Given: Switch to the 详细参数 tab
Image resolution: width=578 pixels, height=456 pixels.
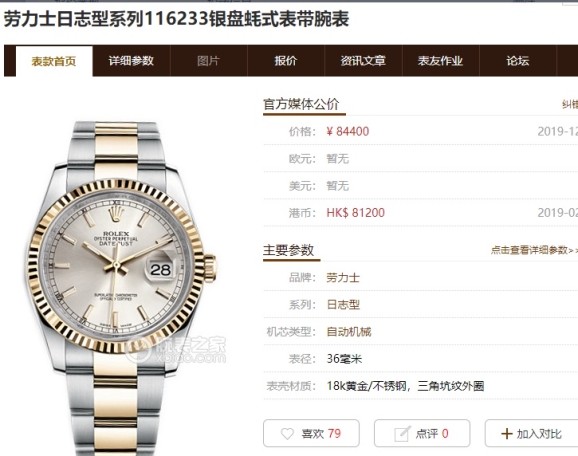Looking at the screenshot, I should tap(131, 61).
